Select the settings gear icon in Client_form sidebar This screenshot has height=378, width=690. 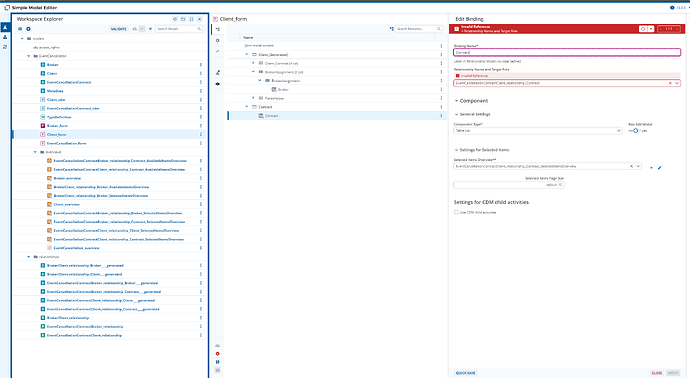[217, 40]
